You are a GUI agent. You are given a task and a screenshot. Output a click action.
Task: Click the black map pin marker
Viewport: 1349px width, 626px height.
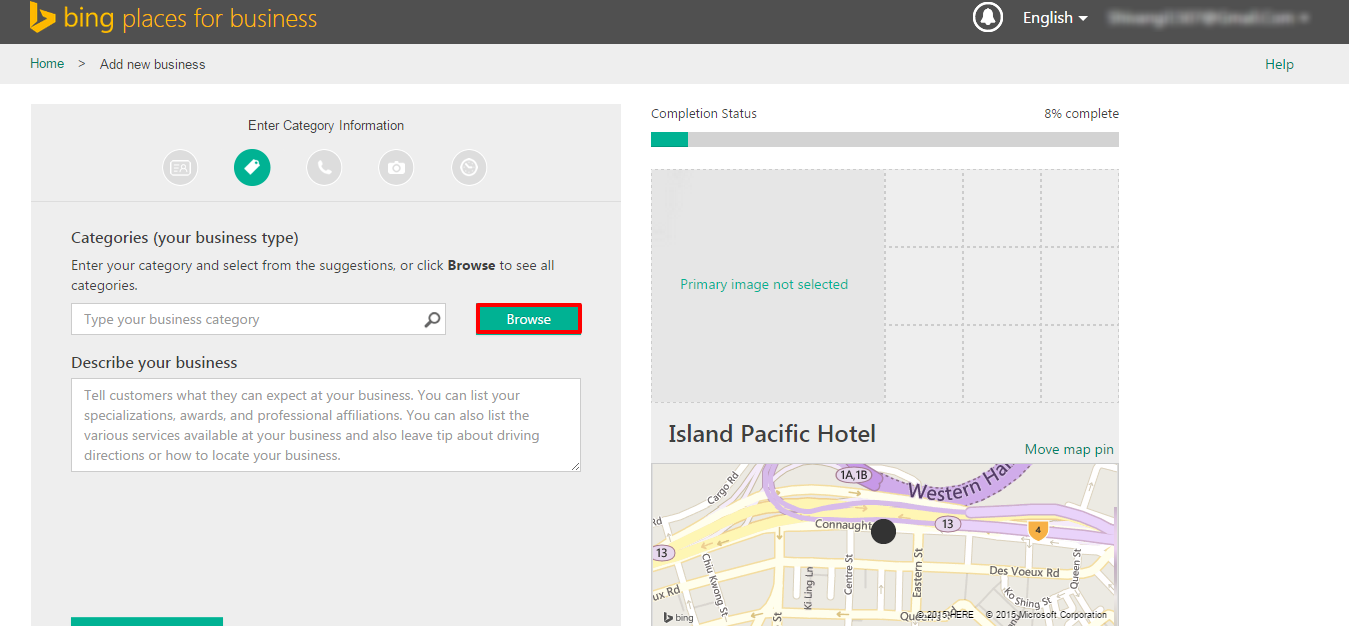[883, 531]
